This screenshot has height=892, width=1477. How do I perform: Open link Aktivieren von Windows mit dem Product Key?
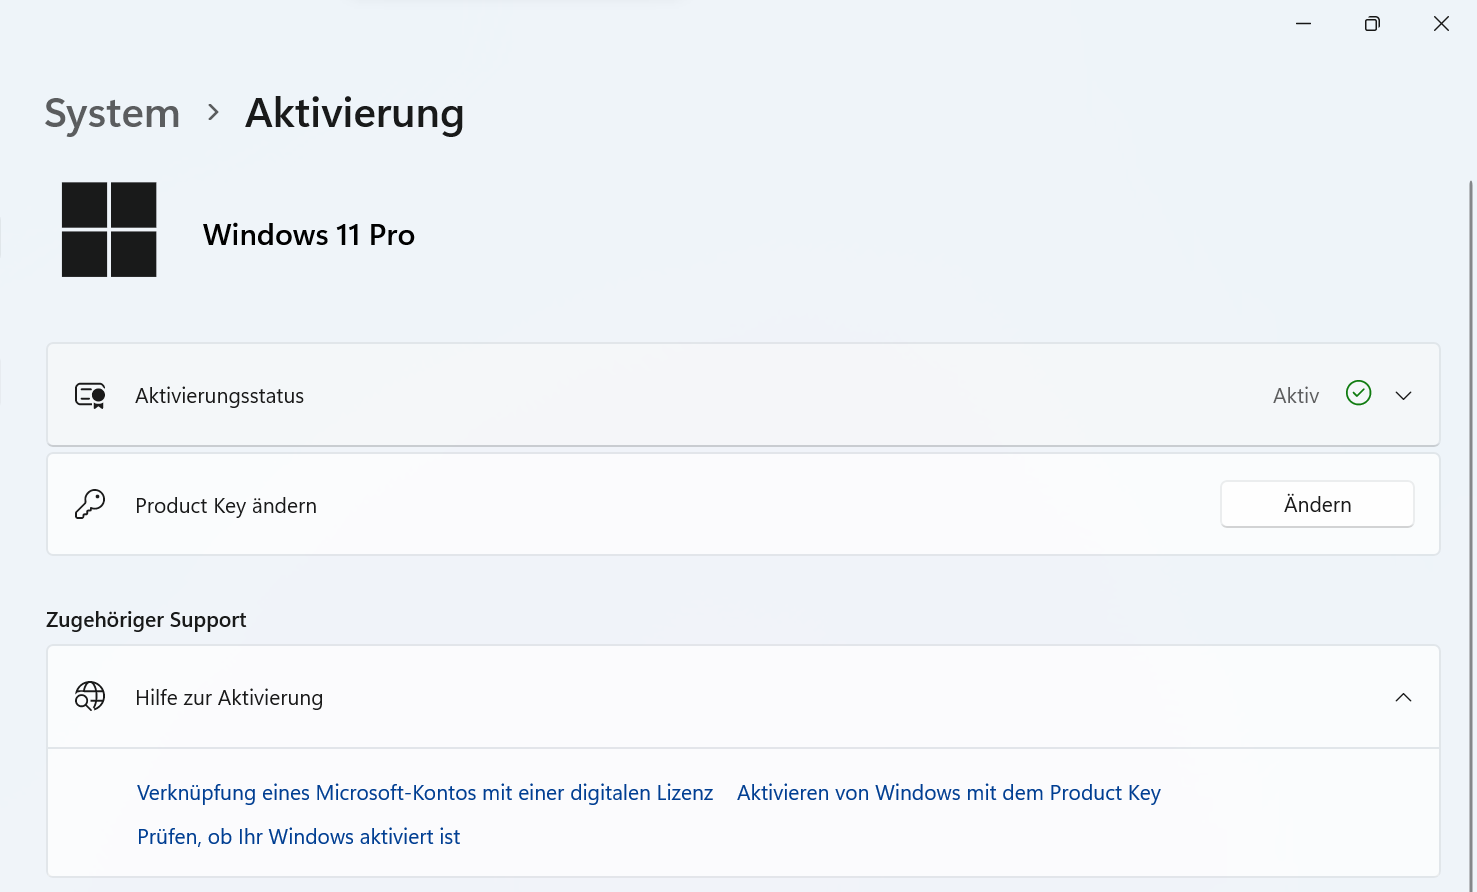[949, 793]
